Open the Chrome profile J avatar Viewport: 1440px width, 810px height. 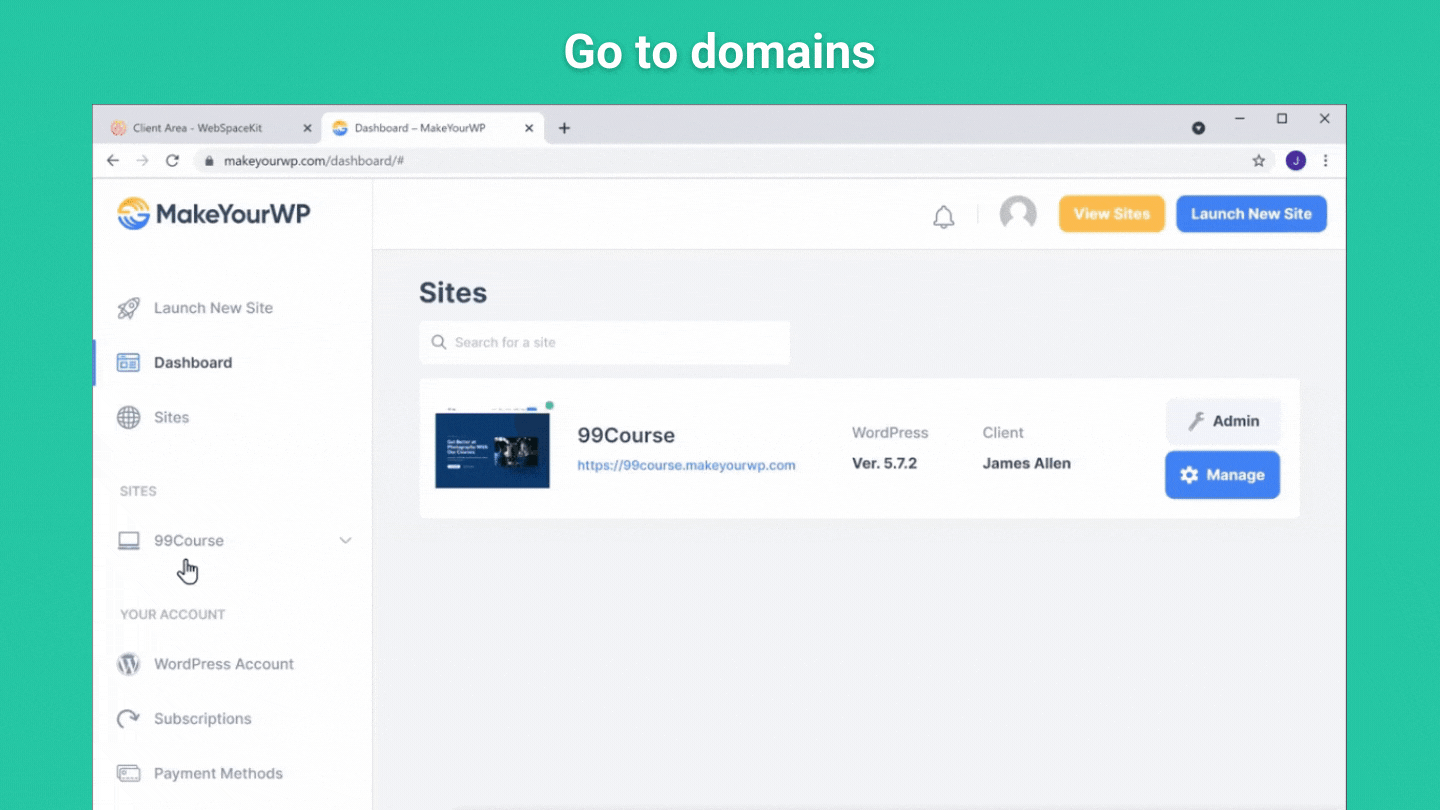1296,161
